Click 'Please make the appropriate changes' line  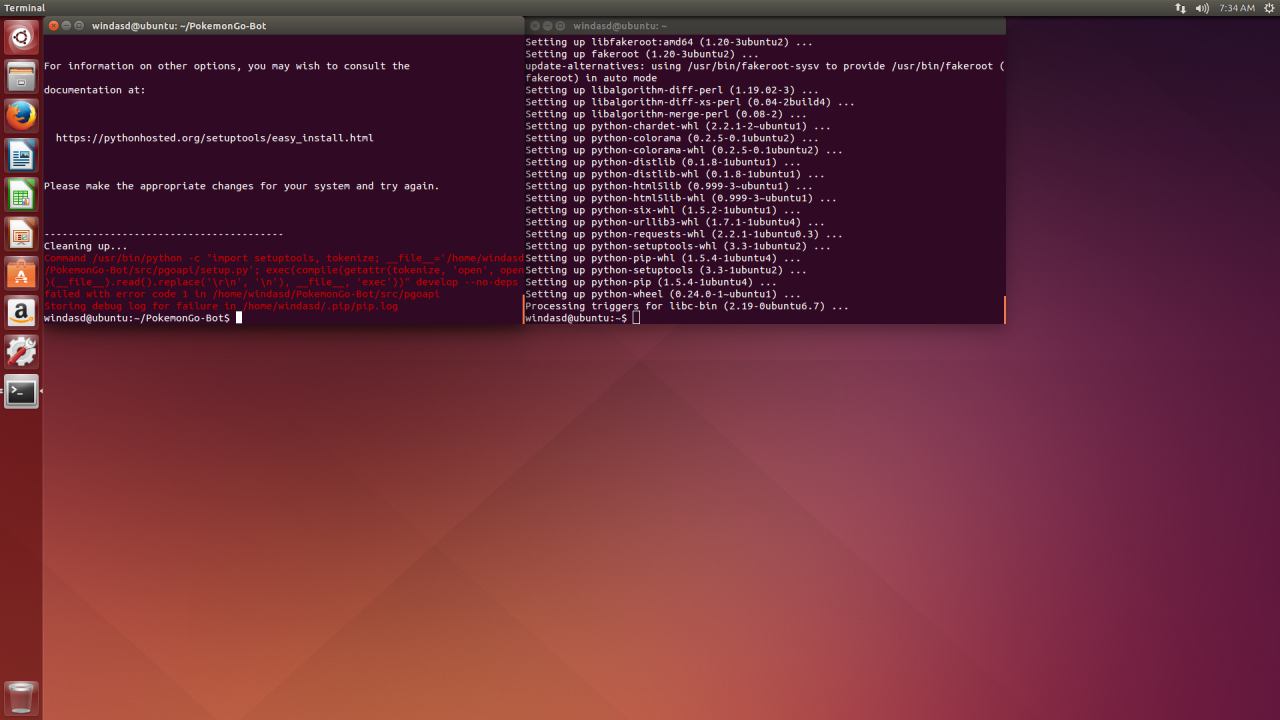click(242, 186)
